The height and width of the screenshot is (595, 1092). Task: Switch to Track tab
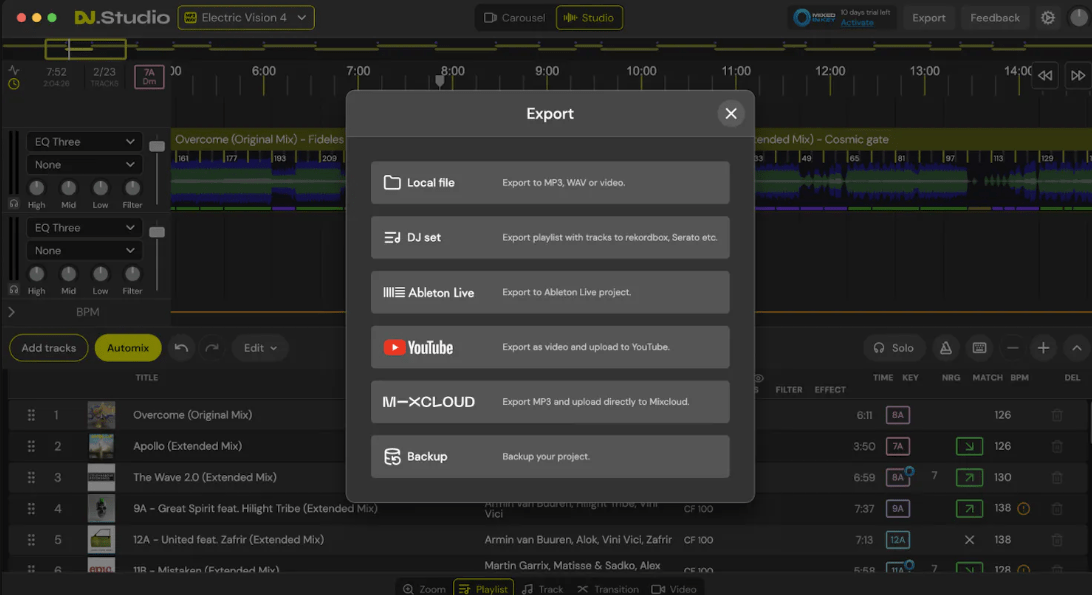point(543,589)
